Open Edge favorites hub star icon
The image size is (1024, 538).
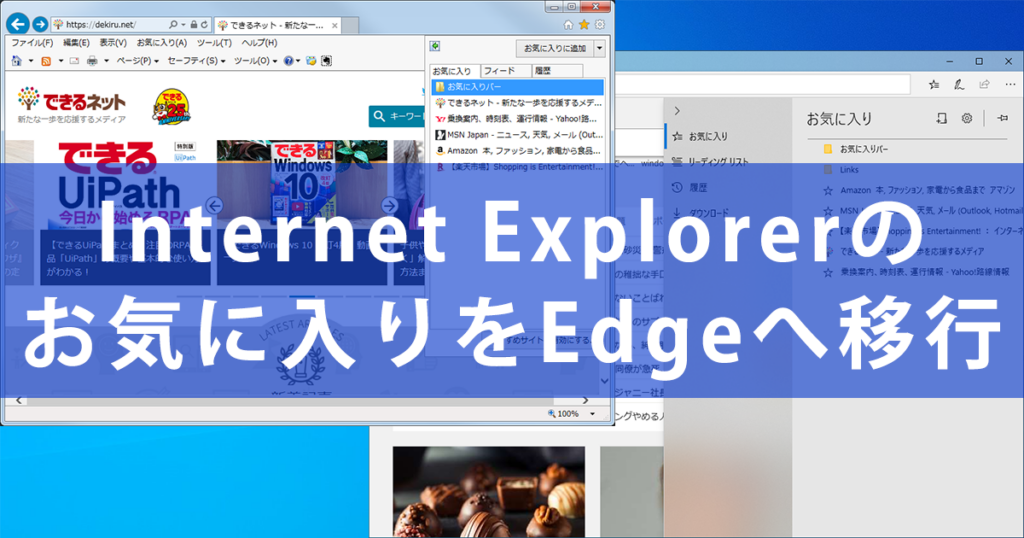934,84
